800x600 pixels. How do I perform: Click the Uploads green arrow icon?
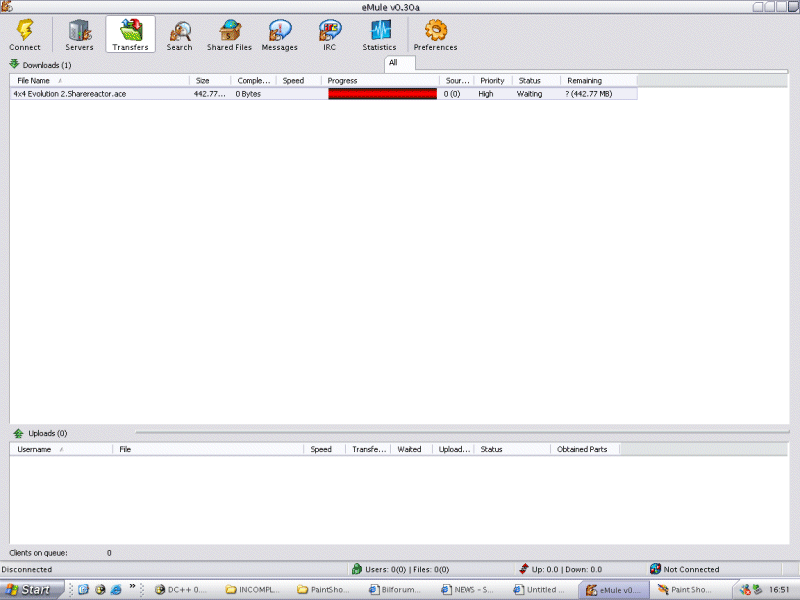pos(18,433)
